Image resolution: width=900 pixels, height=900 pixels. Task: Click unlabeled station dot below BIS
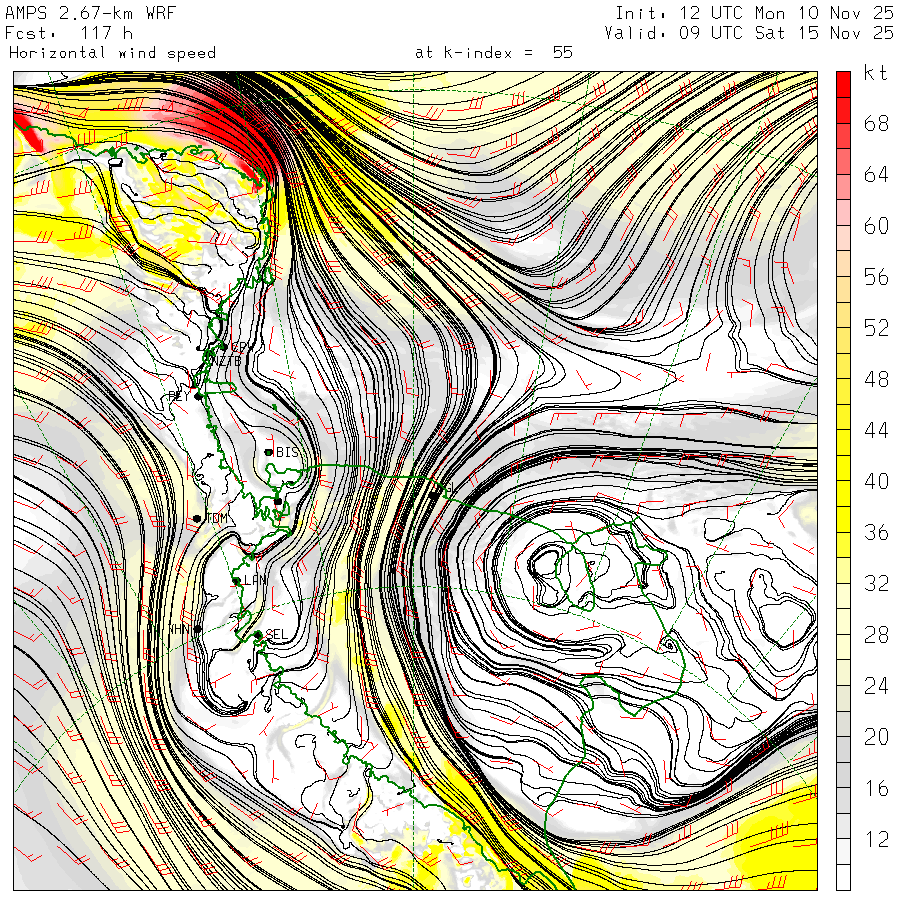click(x=278, y=500)
